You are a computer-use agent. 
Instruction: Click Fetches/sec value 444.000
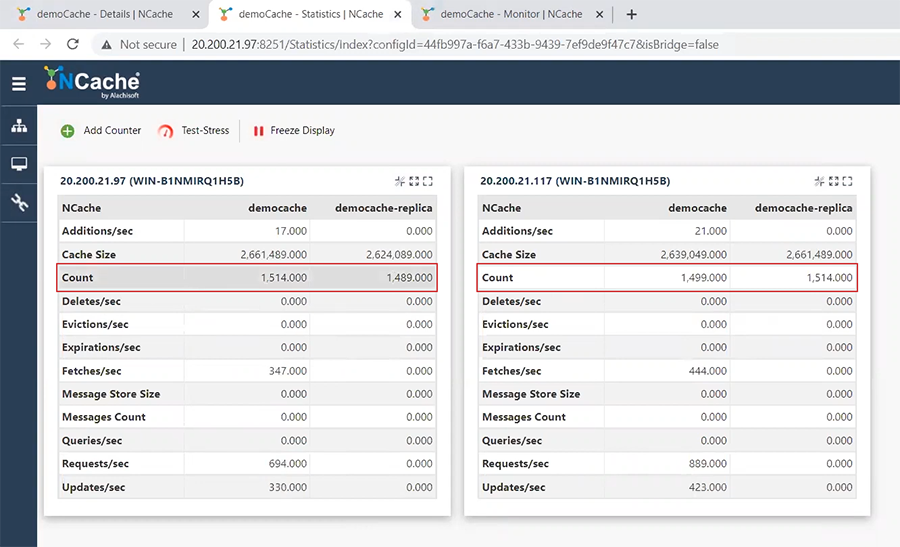[708, 371]
